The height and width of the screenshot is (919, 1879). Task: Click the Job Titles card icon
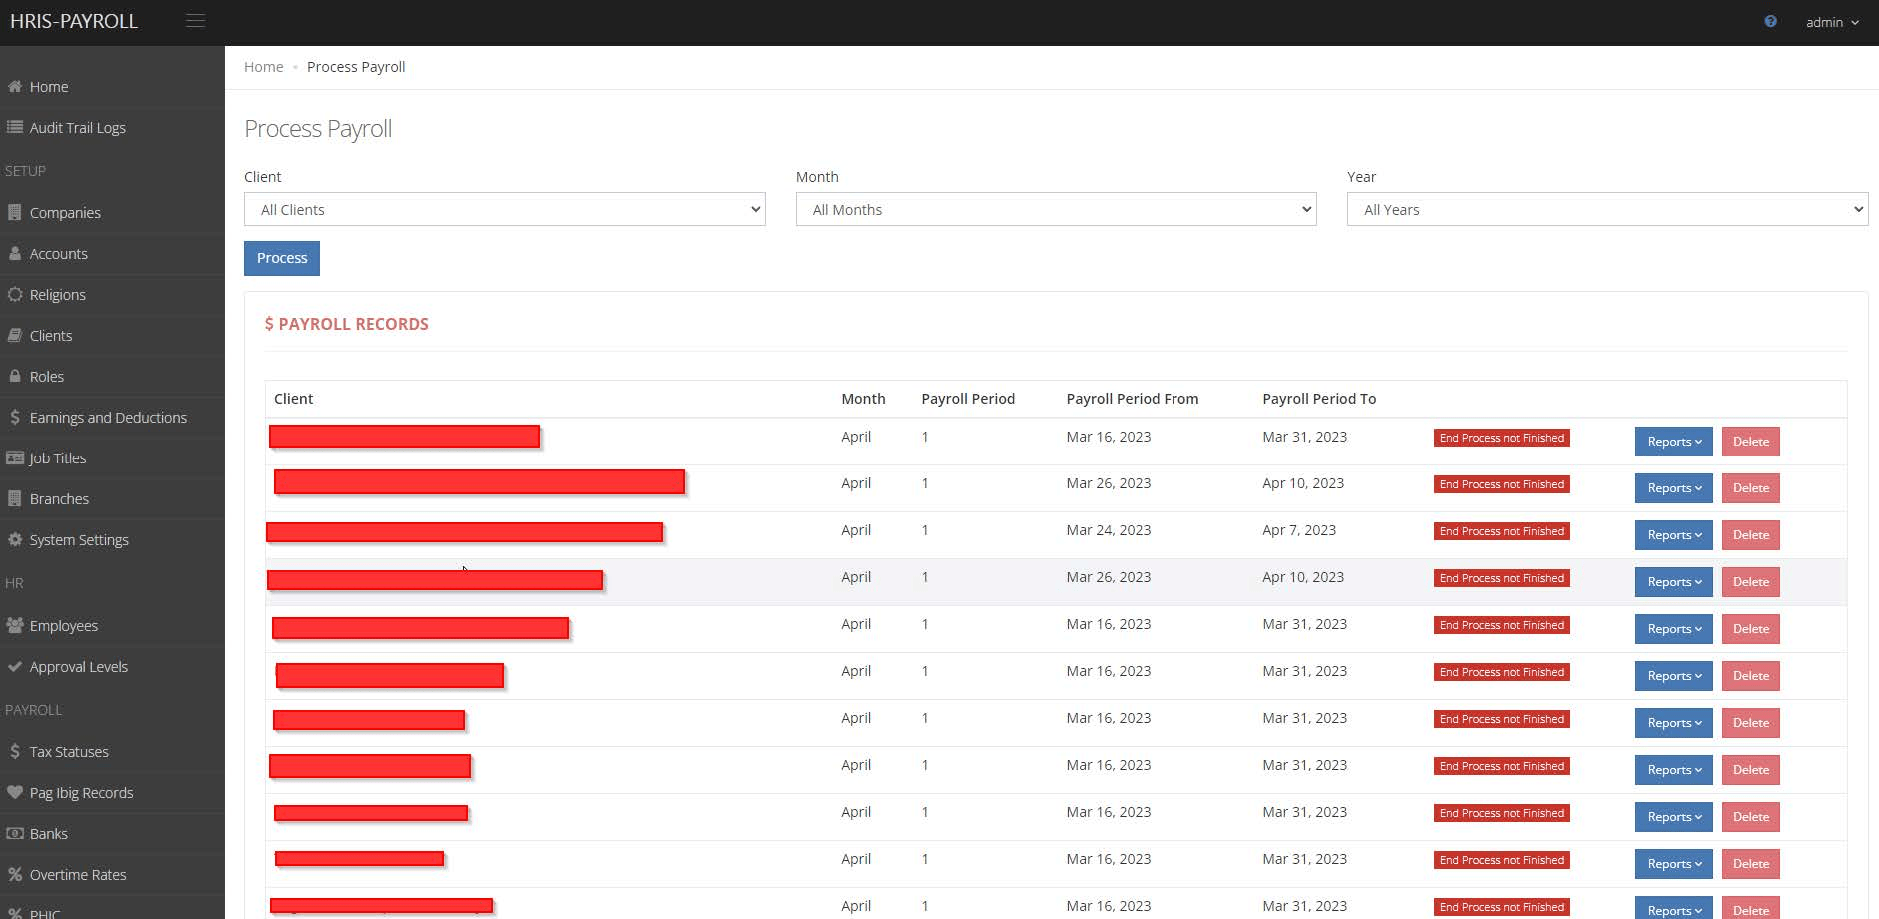15,458
